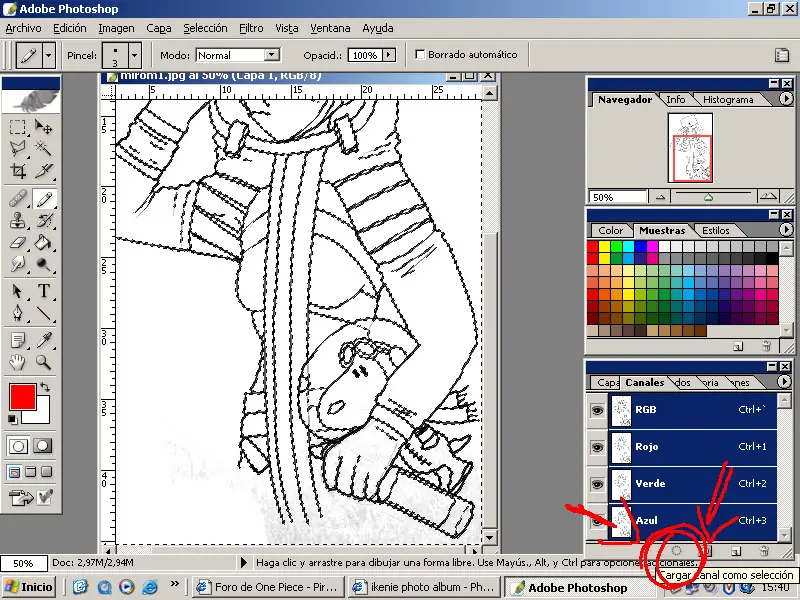Select the Rectangular Marquee tool

click(x=17, y=127)
